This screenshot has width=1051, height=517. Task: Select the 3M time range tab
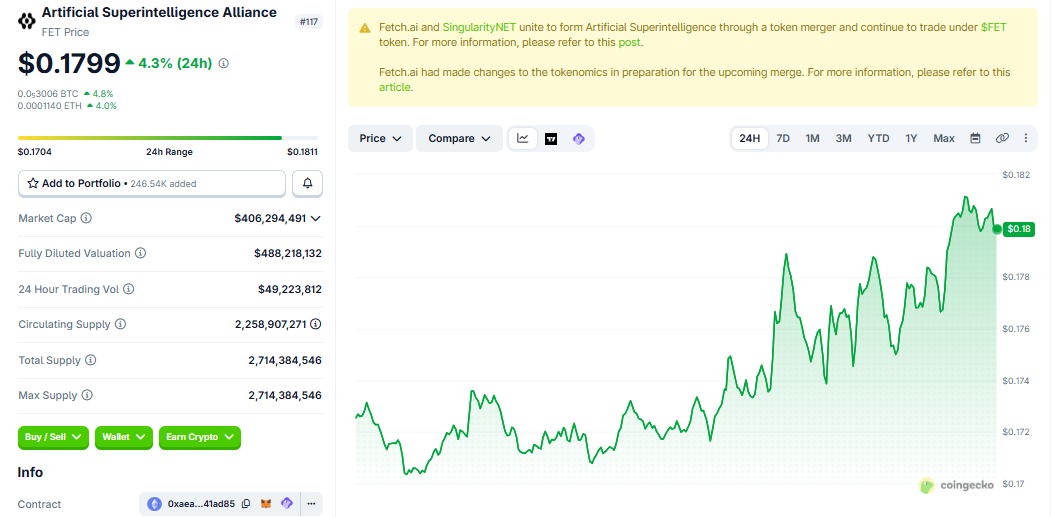pyautogui.click(x=843, y=138)
